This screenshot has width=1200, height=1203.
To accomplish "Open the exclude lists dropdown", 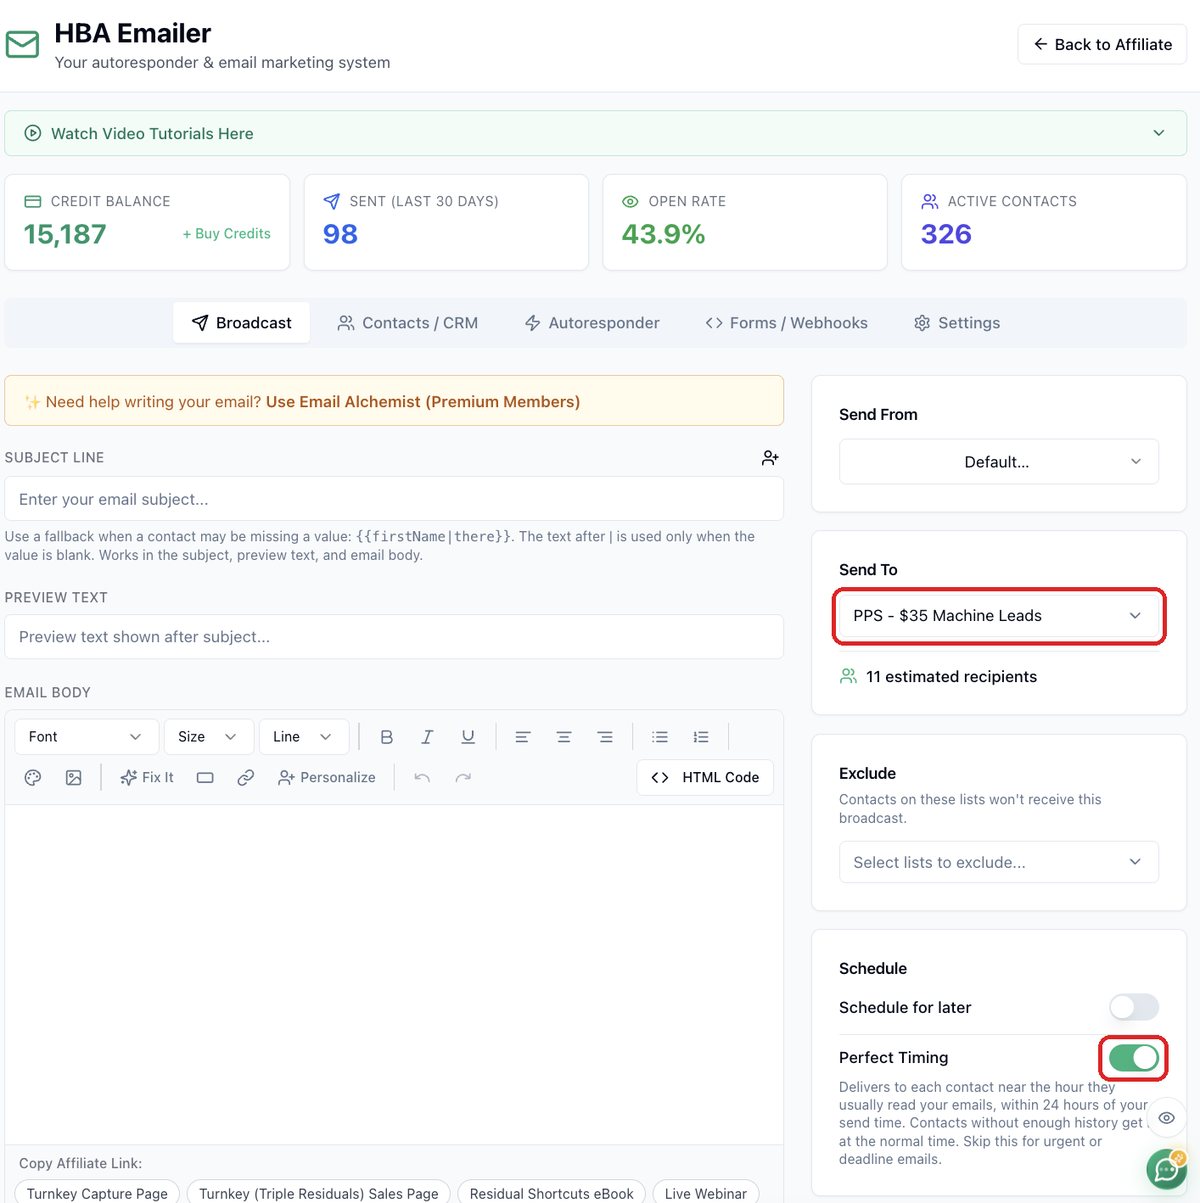I will click(x=999, y=862).
